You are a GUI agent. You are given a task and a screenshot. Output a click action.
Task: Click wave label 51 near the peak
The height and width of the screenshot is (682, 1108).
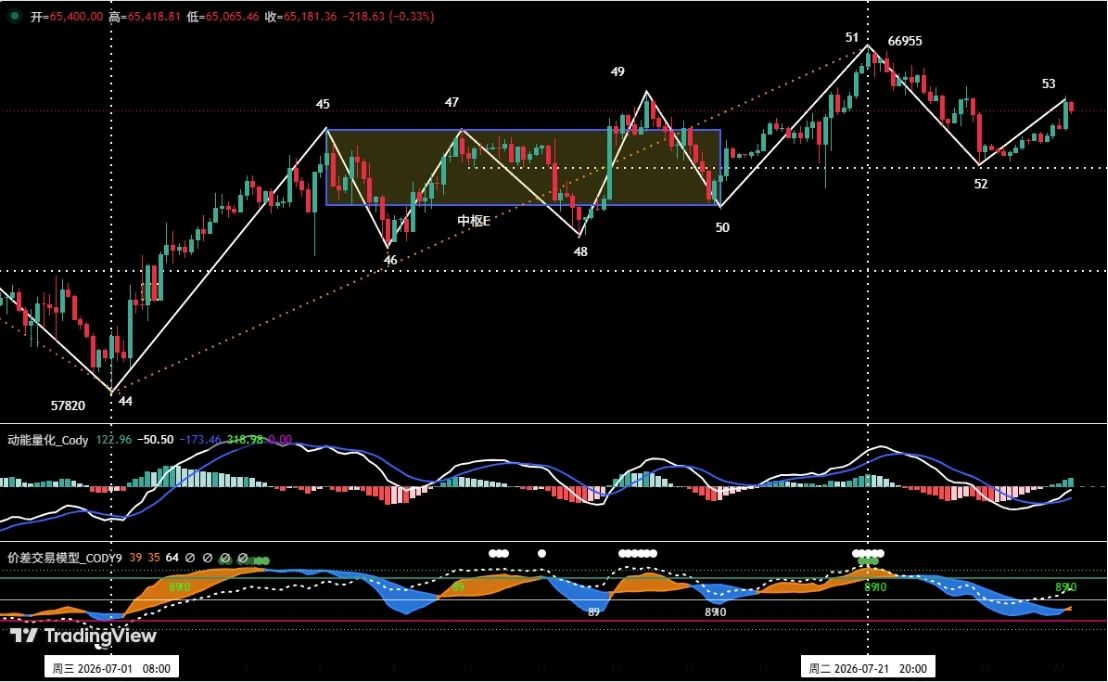pyautogui.click(x=851, y=37)
